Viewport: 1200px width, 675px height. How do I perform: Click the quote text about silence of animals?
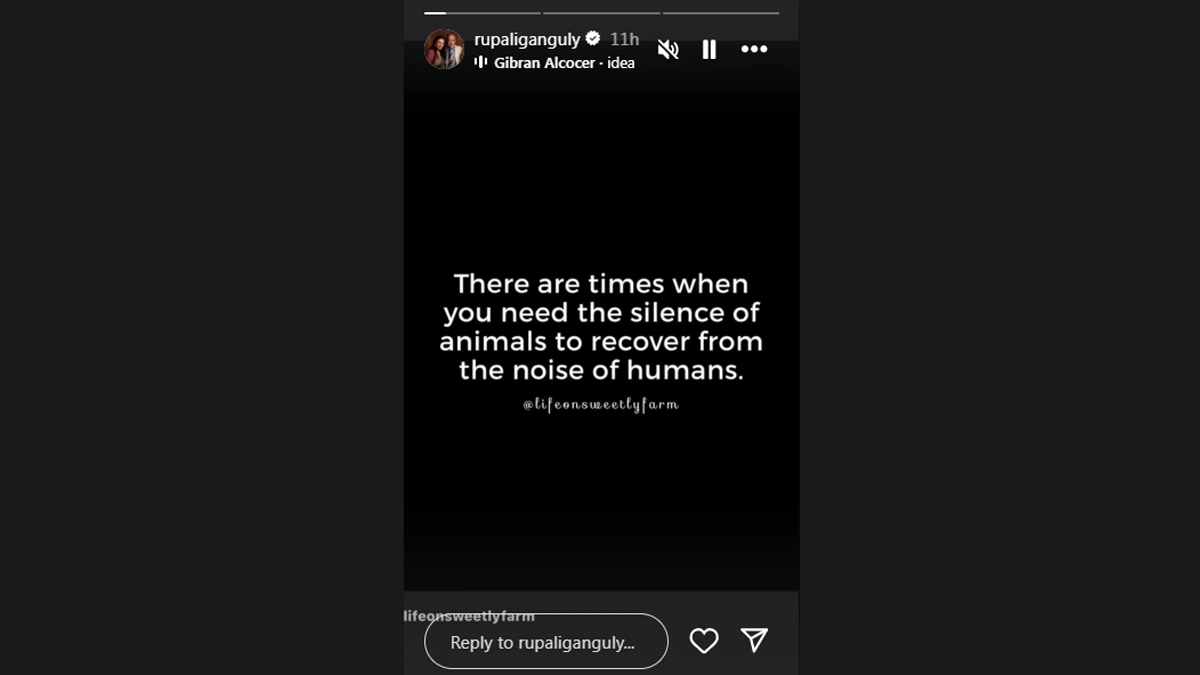[601, 327]
